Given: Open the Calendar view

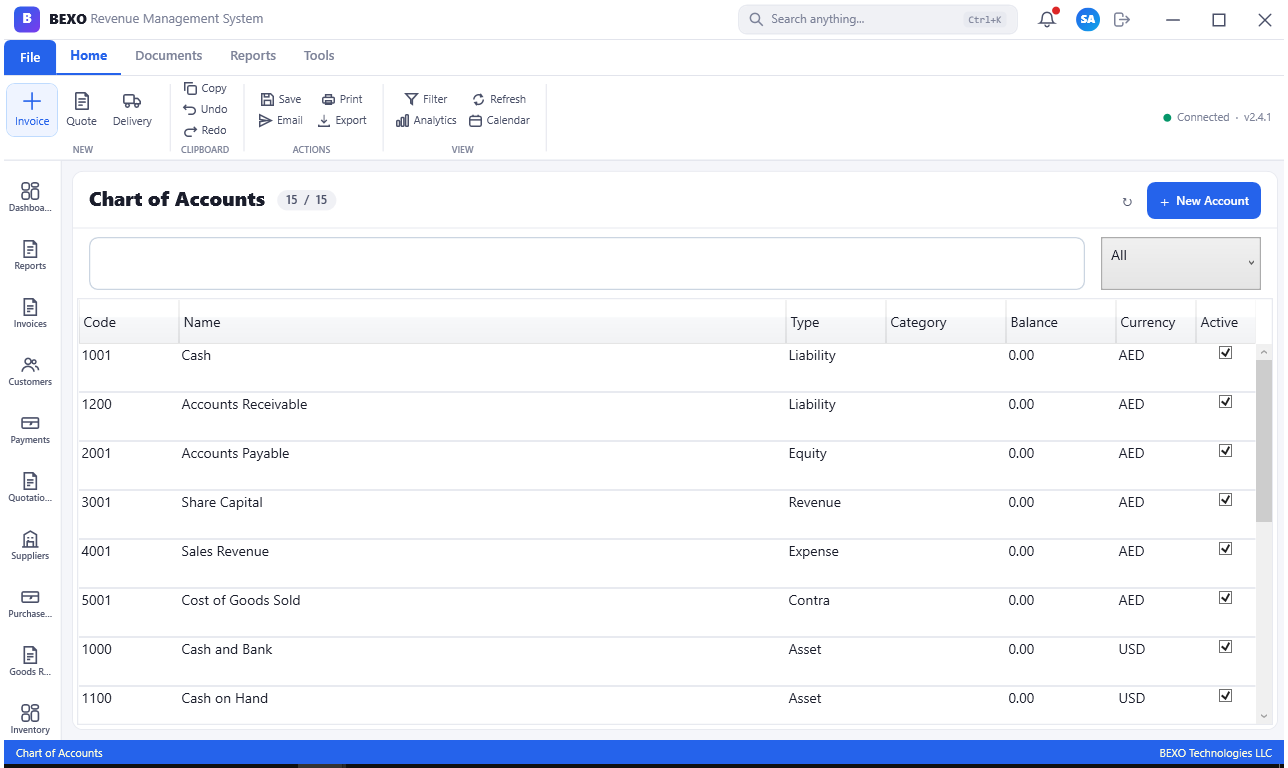Looking at the screenshot, I should click(499, 120).
